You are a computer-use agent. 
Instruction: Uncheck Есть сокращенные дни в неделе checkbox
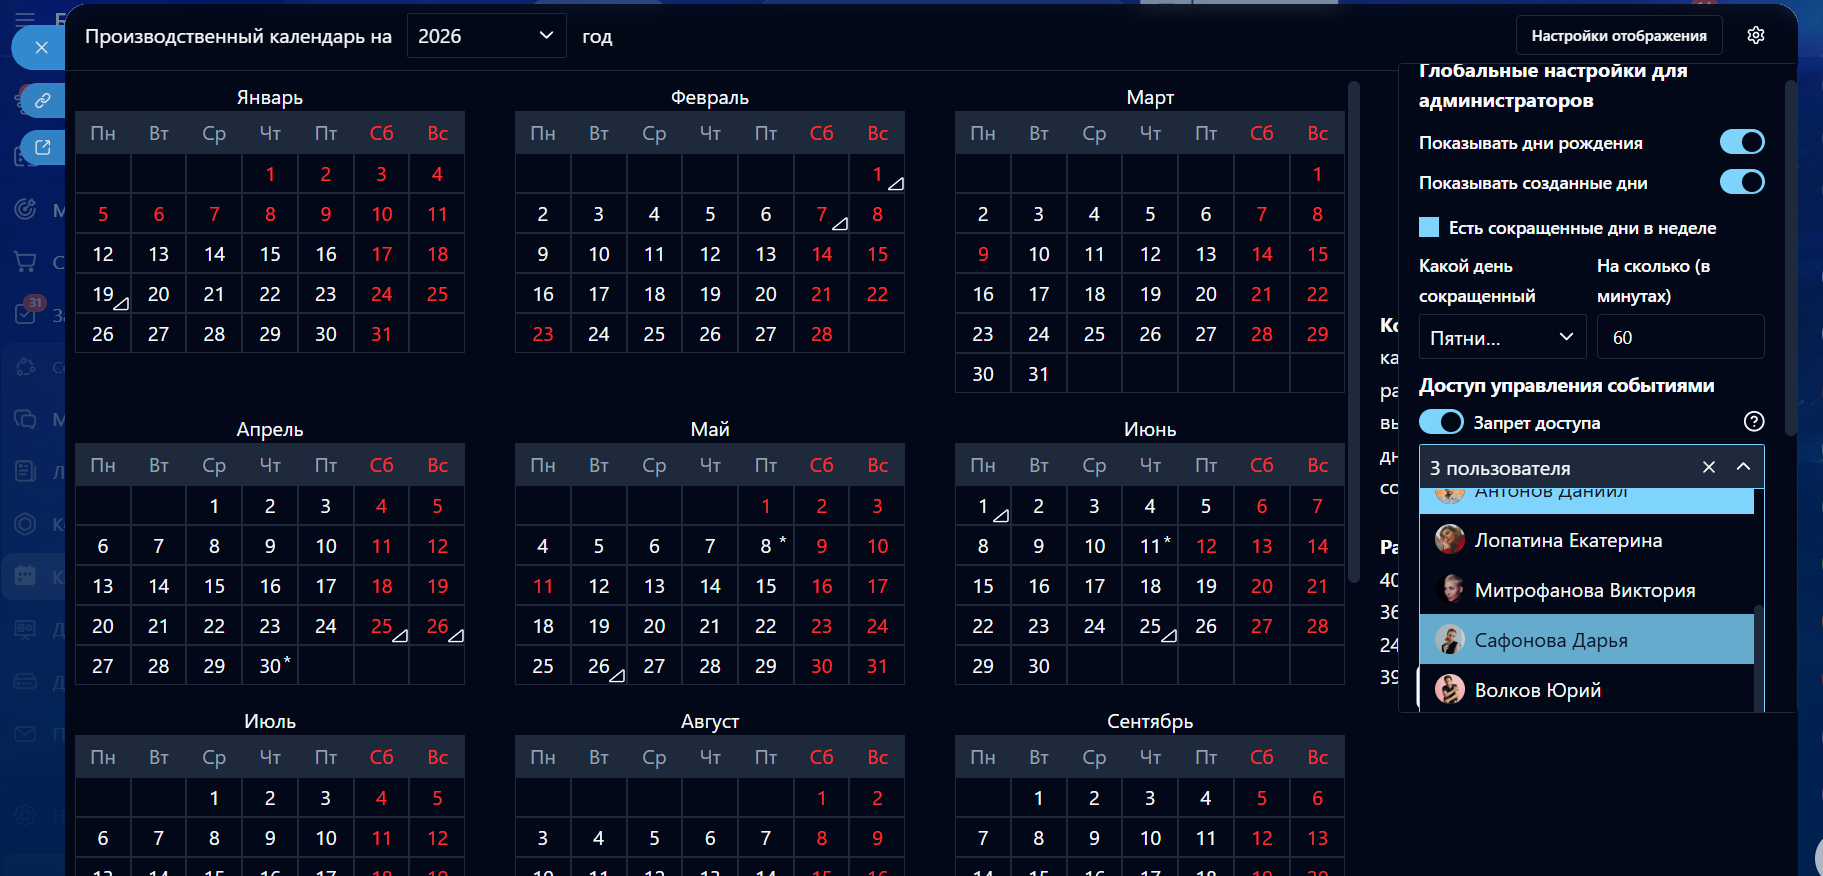pyautogui.click(x=1429, y=227)
